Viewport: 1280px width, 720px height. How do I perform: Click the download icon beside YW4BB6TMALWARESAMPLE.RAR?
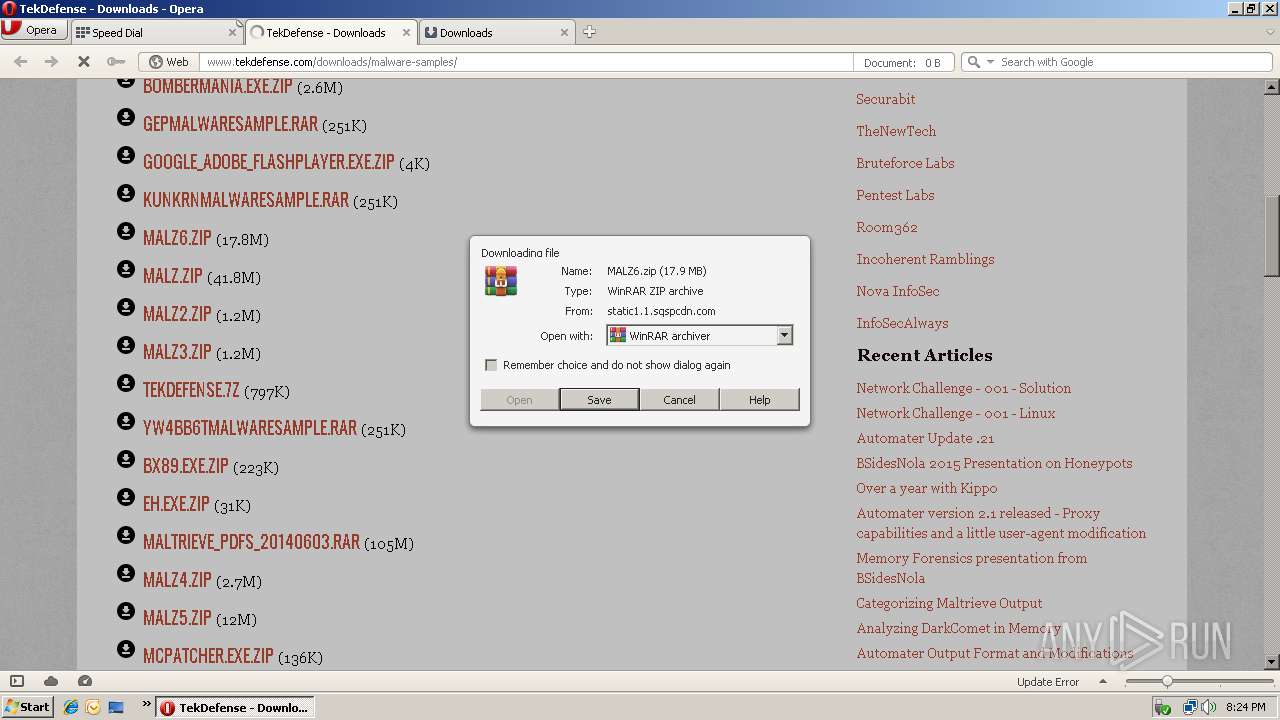pyautogui.click(x=126, y=421)
